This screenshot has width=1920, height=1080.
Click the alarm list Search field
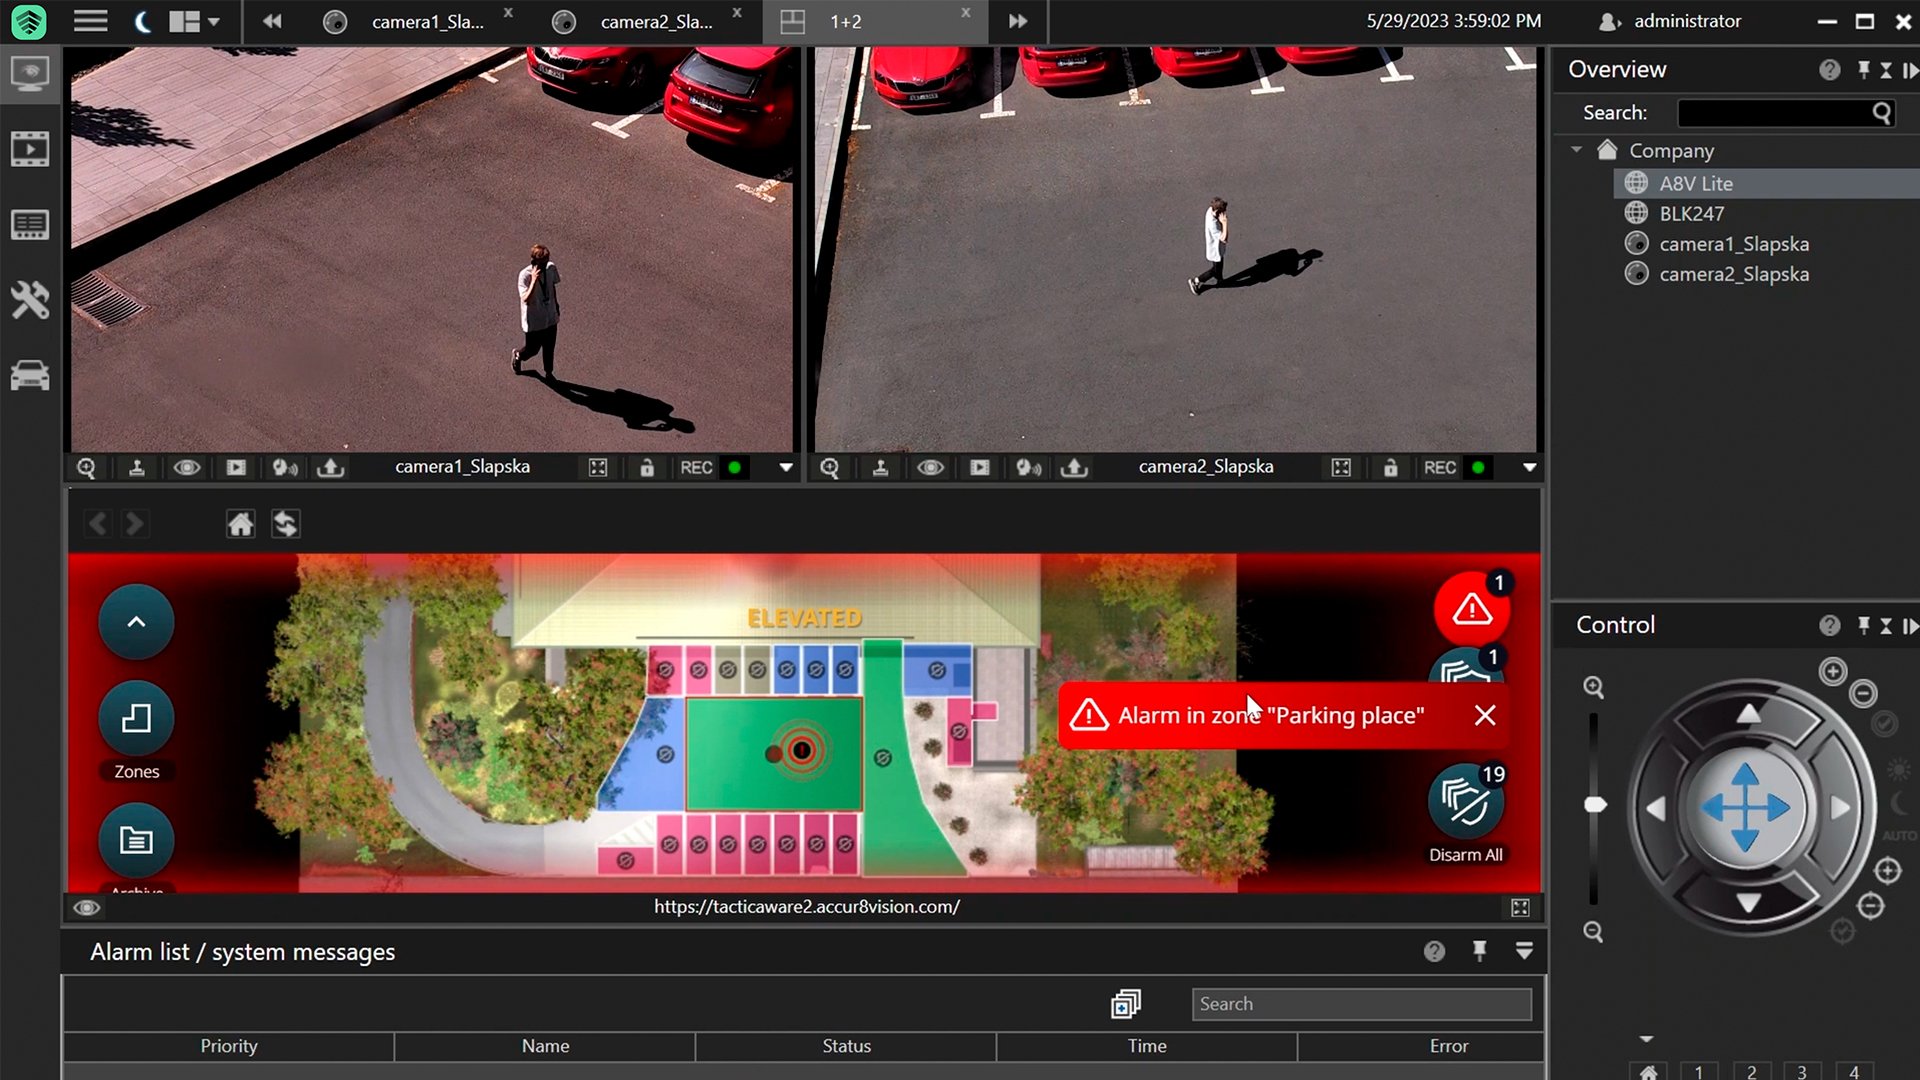(x=1360, y=1004)
